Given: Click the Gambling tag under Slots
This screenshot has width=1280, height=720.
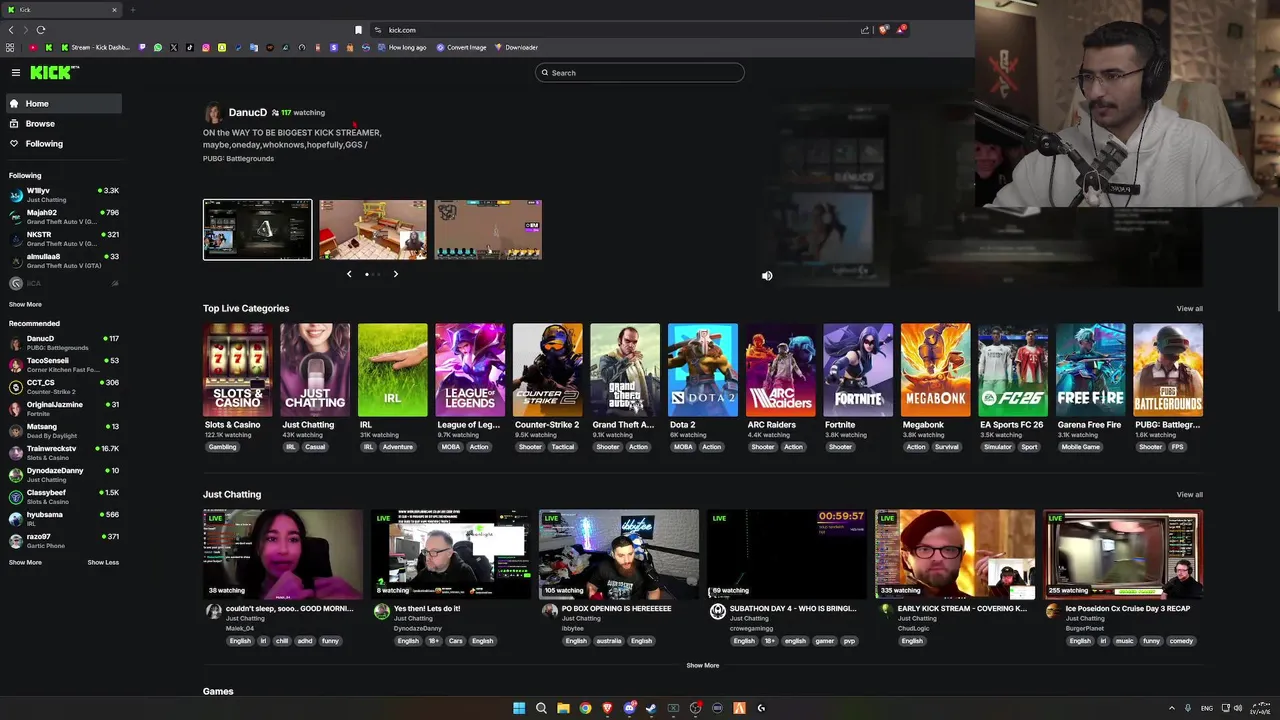Looking at the screenshot, I should point(222,447).
